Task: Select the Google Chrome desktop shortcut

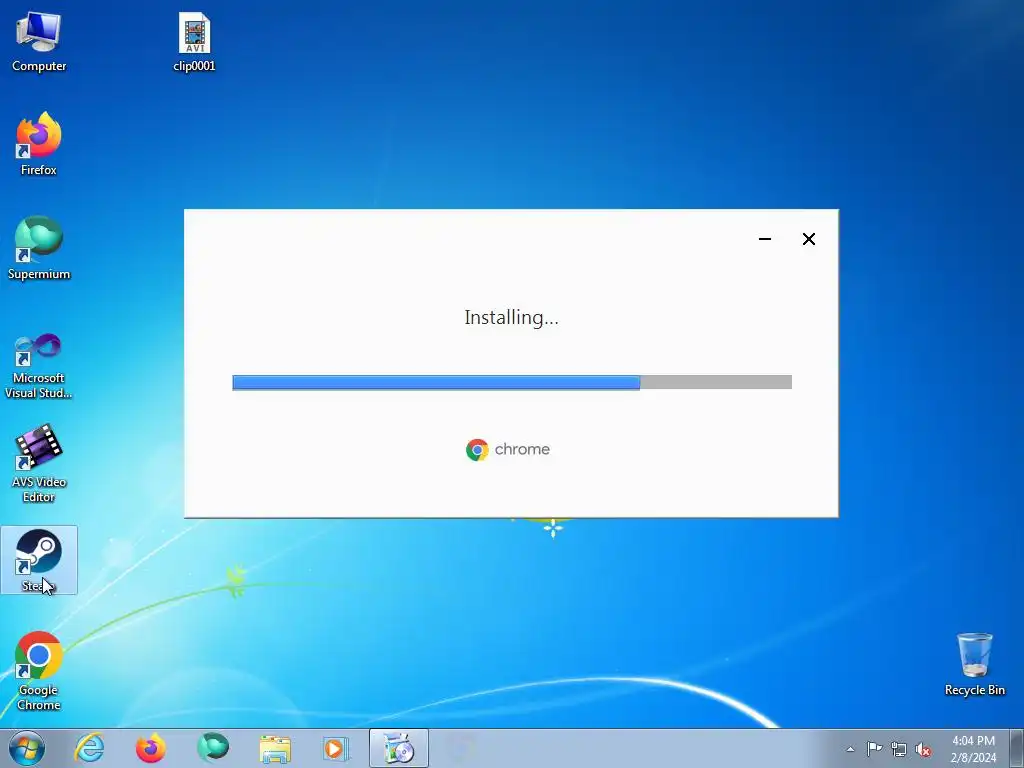Action: click(x=39, y=671)
